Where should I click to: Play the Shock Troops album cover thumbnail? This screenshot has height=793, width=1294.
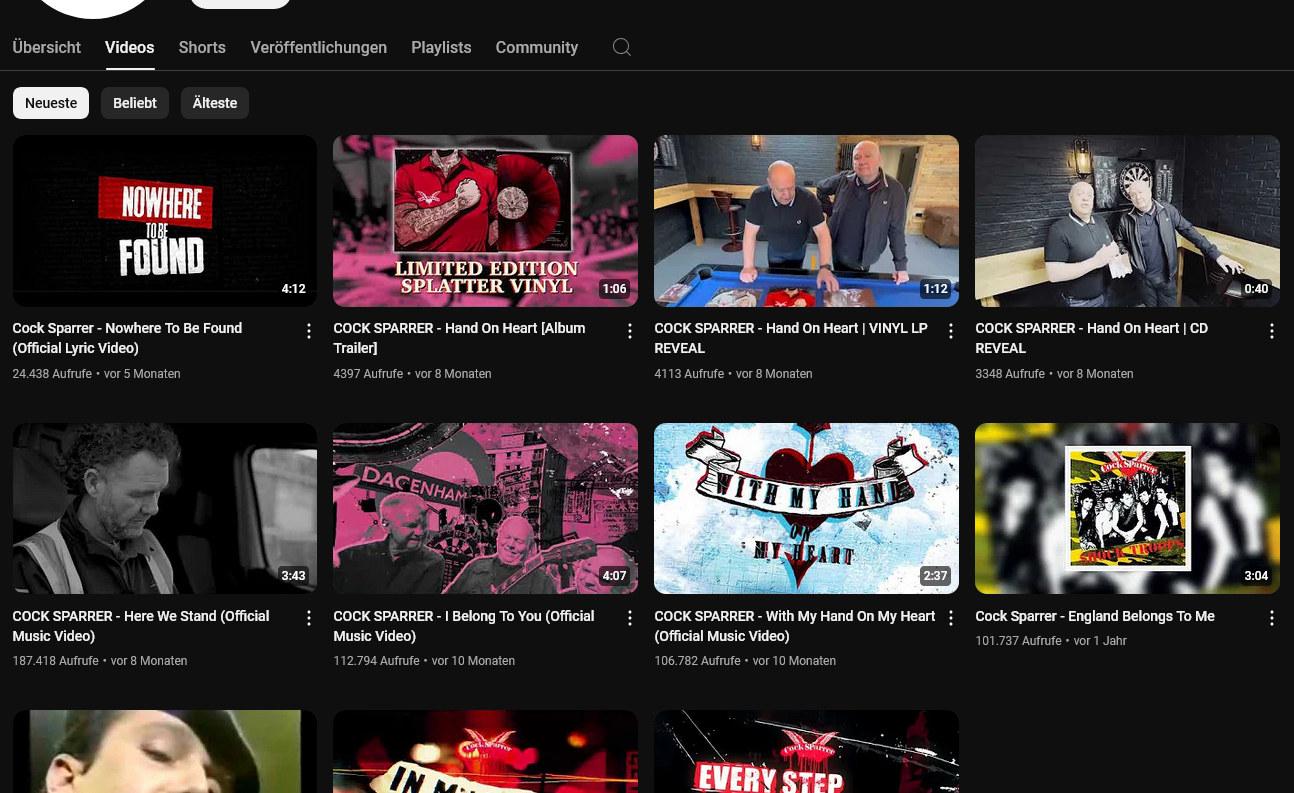1127,509
